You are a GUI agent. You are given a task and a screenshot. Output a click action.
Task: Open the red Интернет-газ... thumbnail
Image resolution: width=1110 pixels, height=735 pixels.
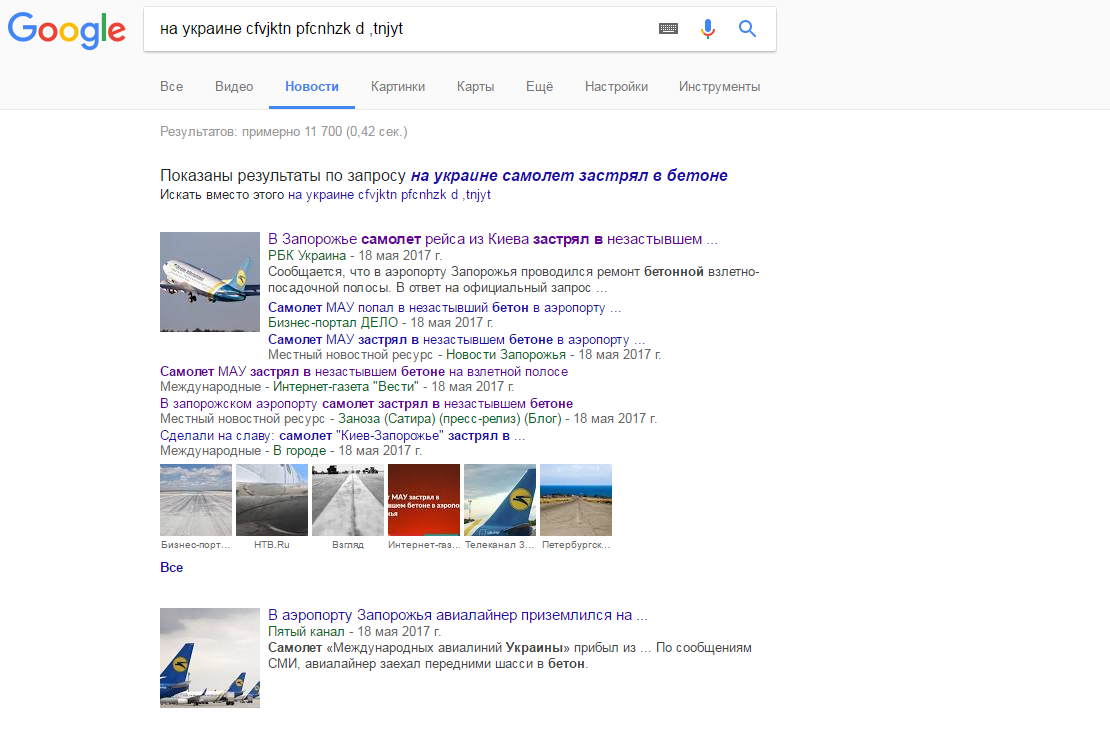(x=424, y=500)
